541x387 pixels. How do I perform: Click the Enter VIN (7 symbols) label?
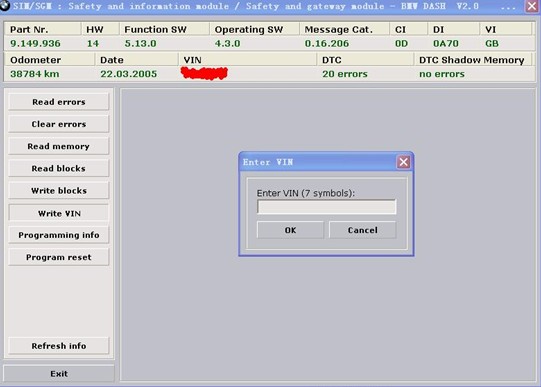pyautogui.click(x=306, y=193)
